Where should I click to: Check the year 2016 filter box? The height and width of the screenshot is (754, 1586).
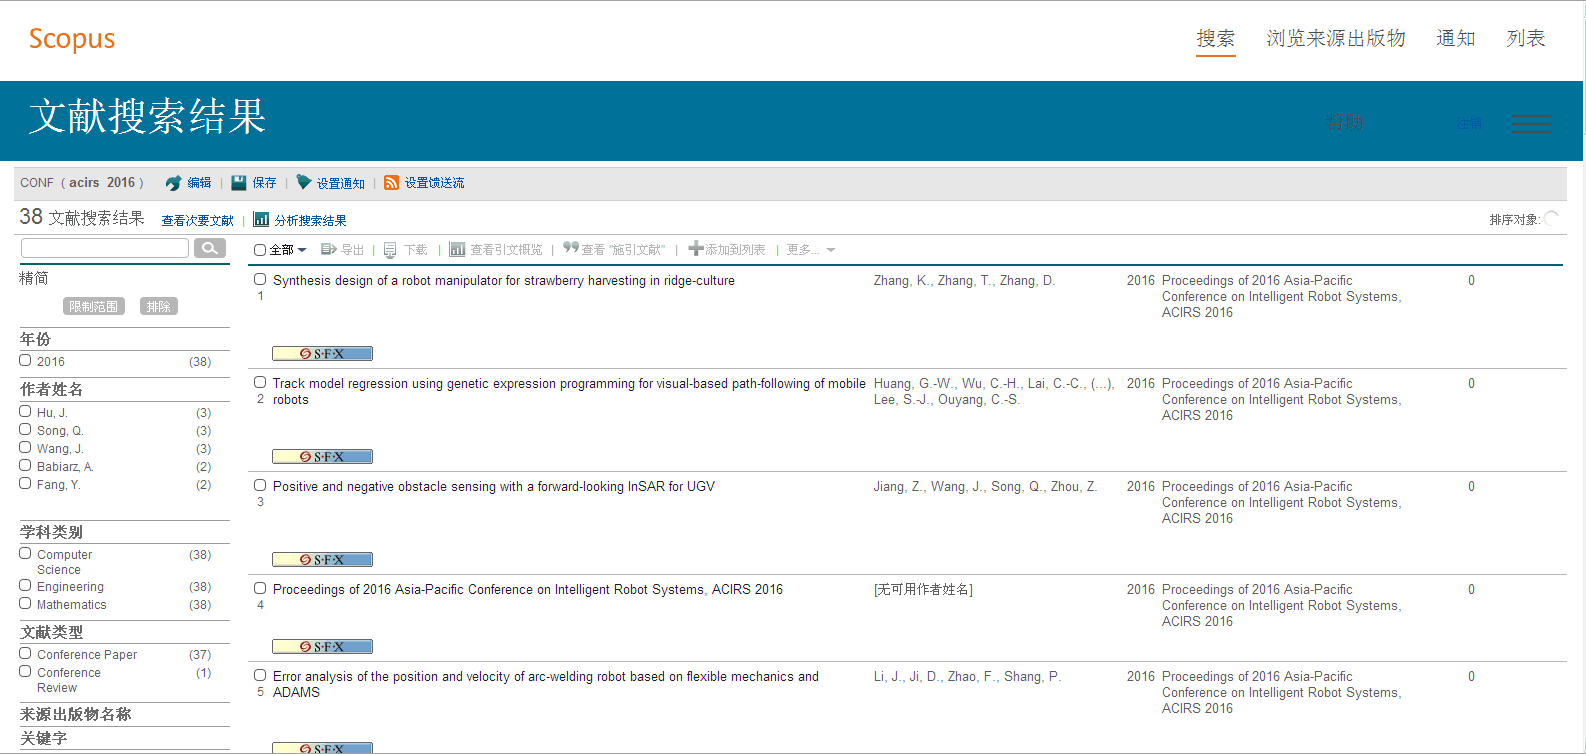click(x=25, y=360)
